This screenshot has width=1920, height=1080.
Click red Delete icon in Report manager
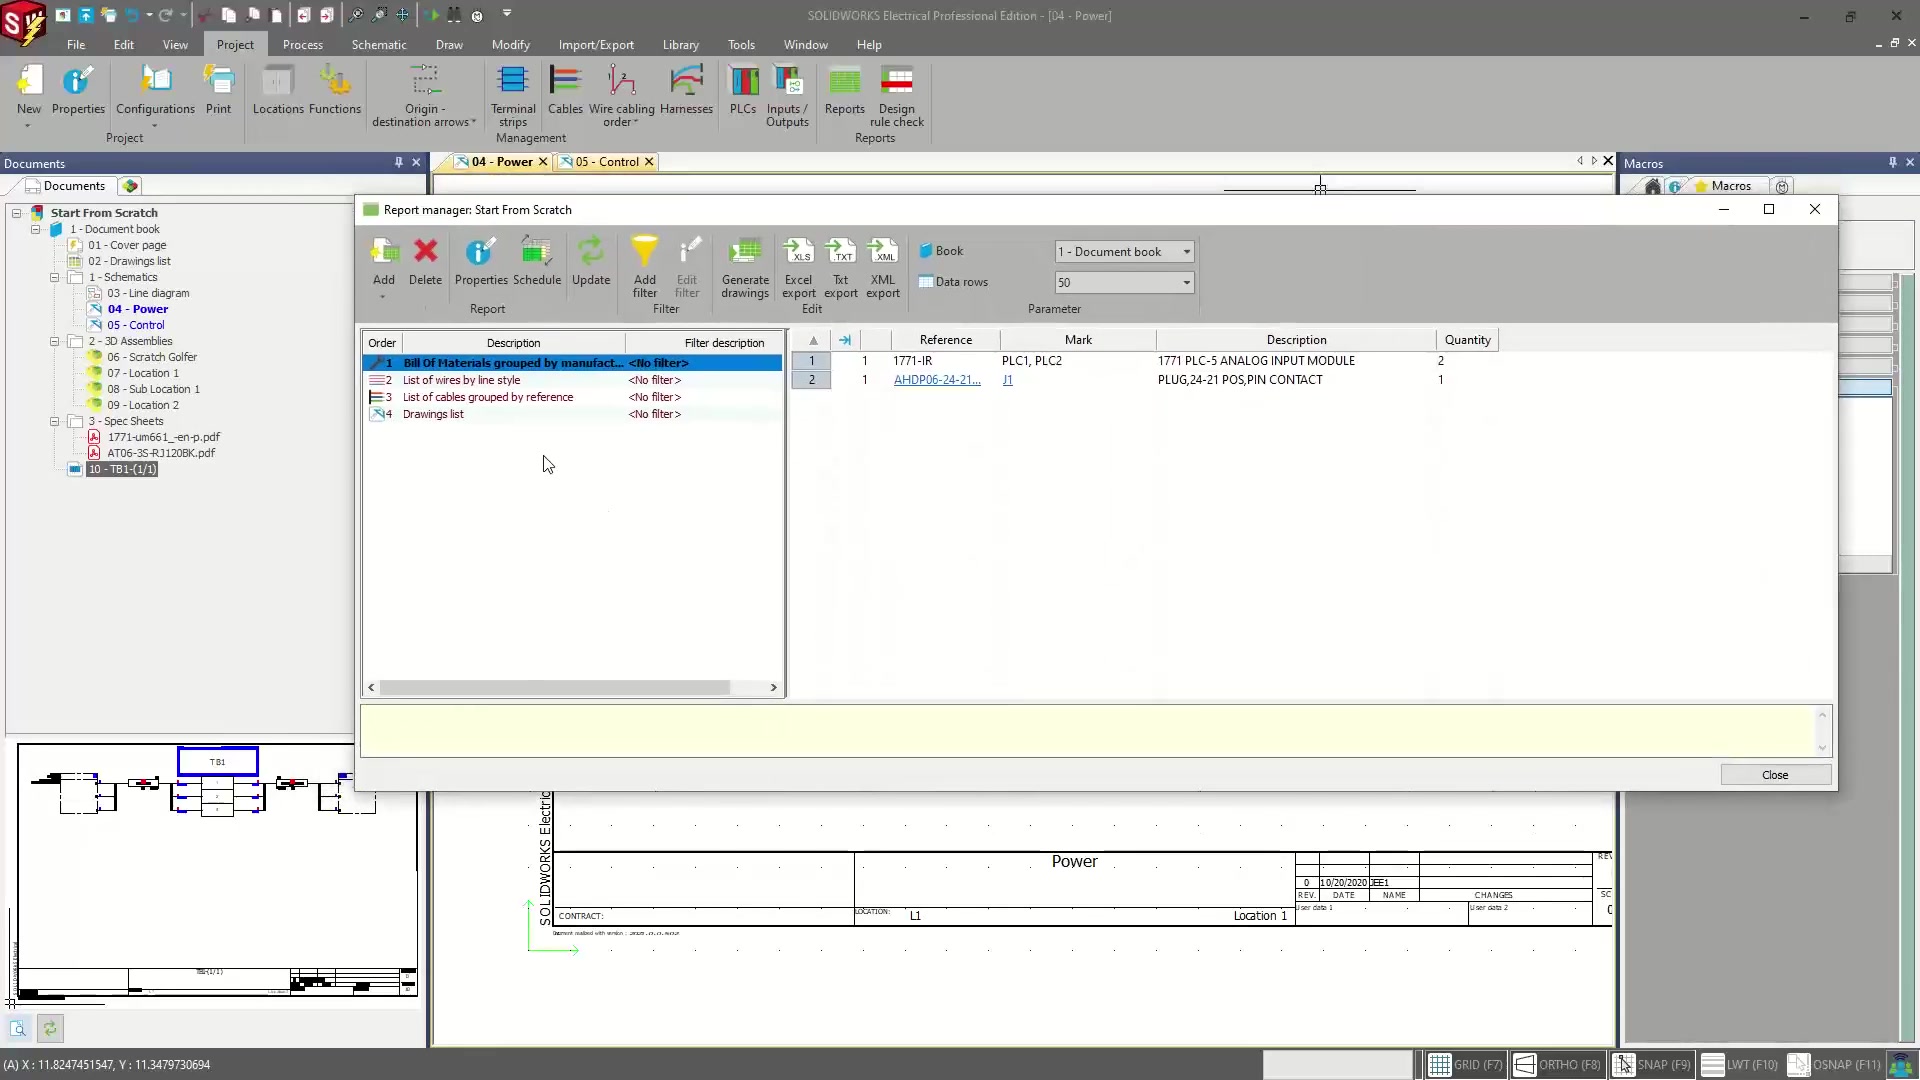[x=425, y=261]
